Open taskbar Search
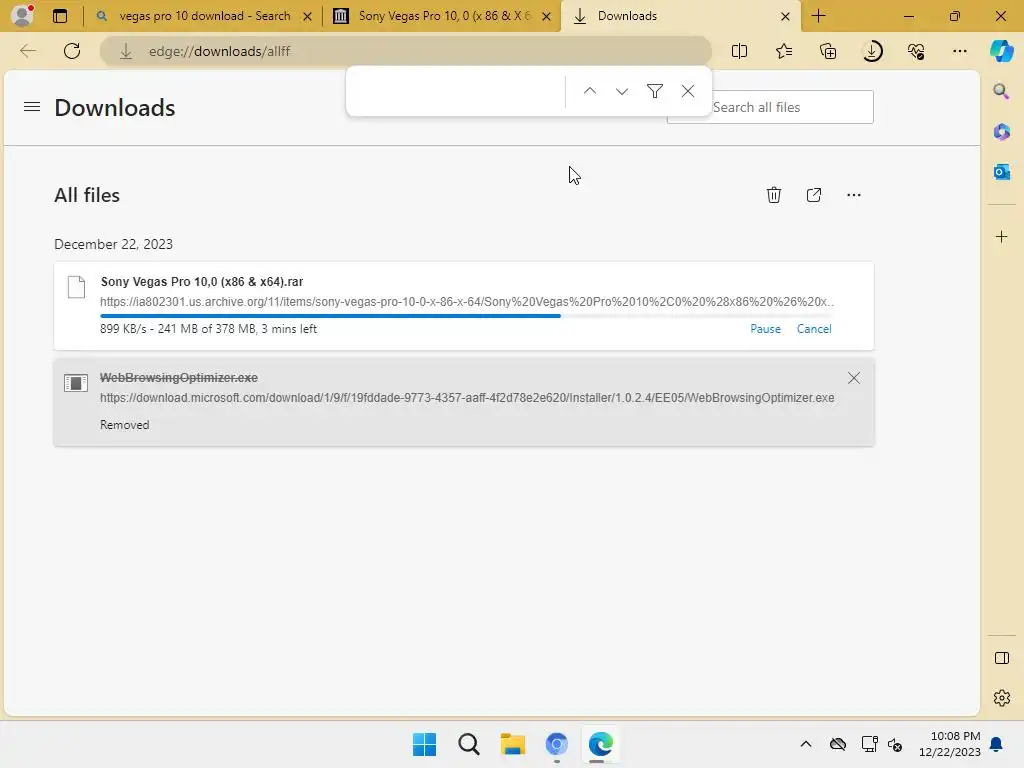 469,744
